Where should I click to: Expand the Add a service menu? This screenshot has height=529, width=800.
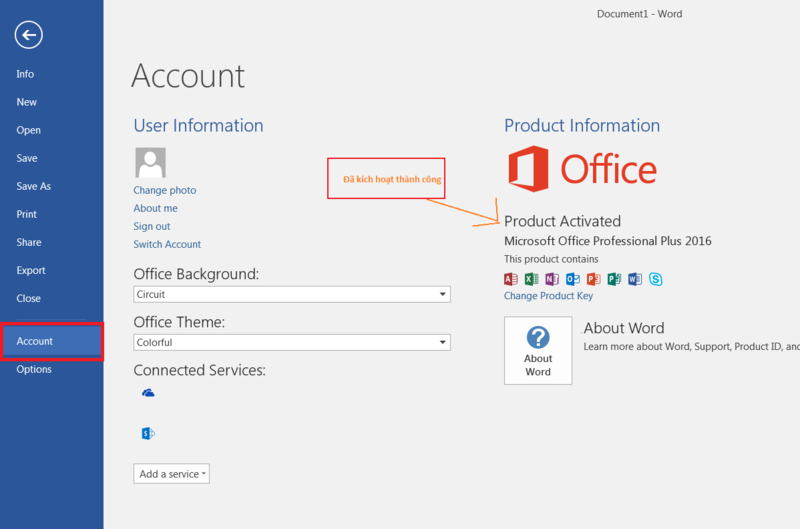click(x=171, y=474)
